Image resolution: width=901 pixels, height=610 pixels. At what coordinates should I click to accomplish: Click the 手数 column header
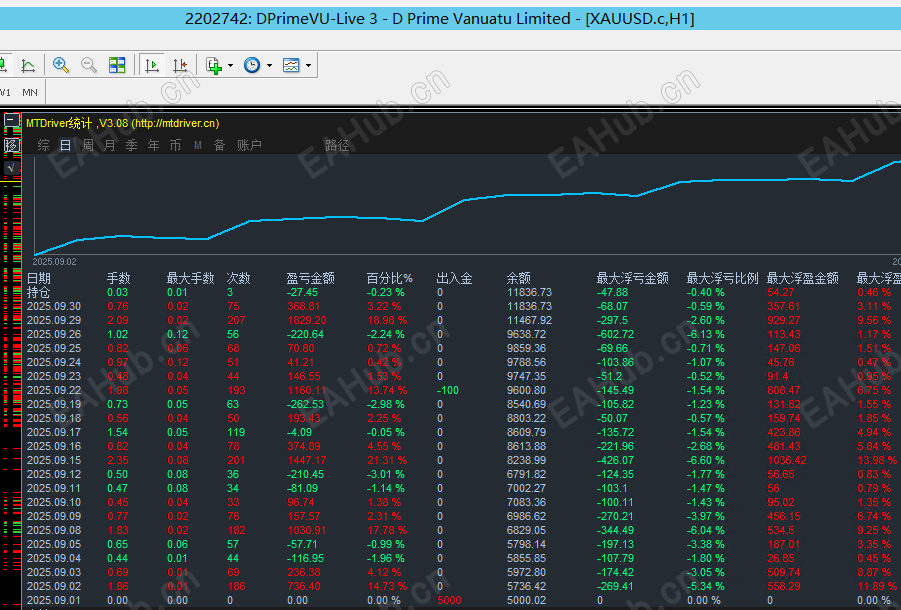point(118,279)
